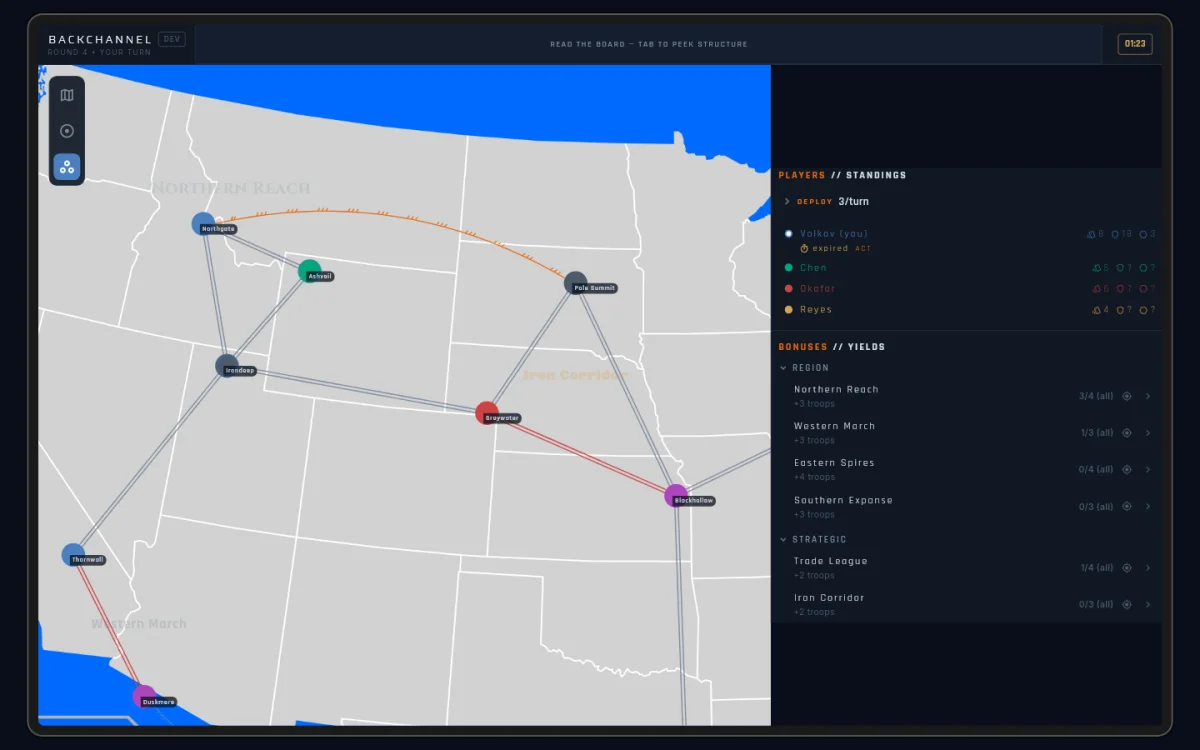Select the Irondeep territory node
The width and height of the screenshot is (1200, 750).
pyautogui.click(x=227, y=366)
